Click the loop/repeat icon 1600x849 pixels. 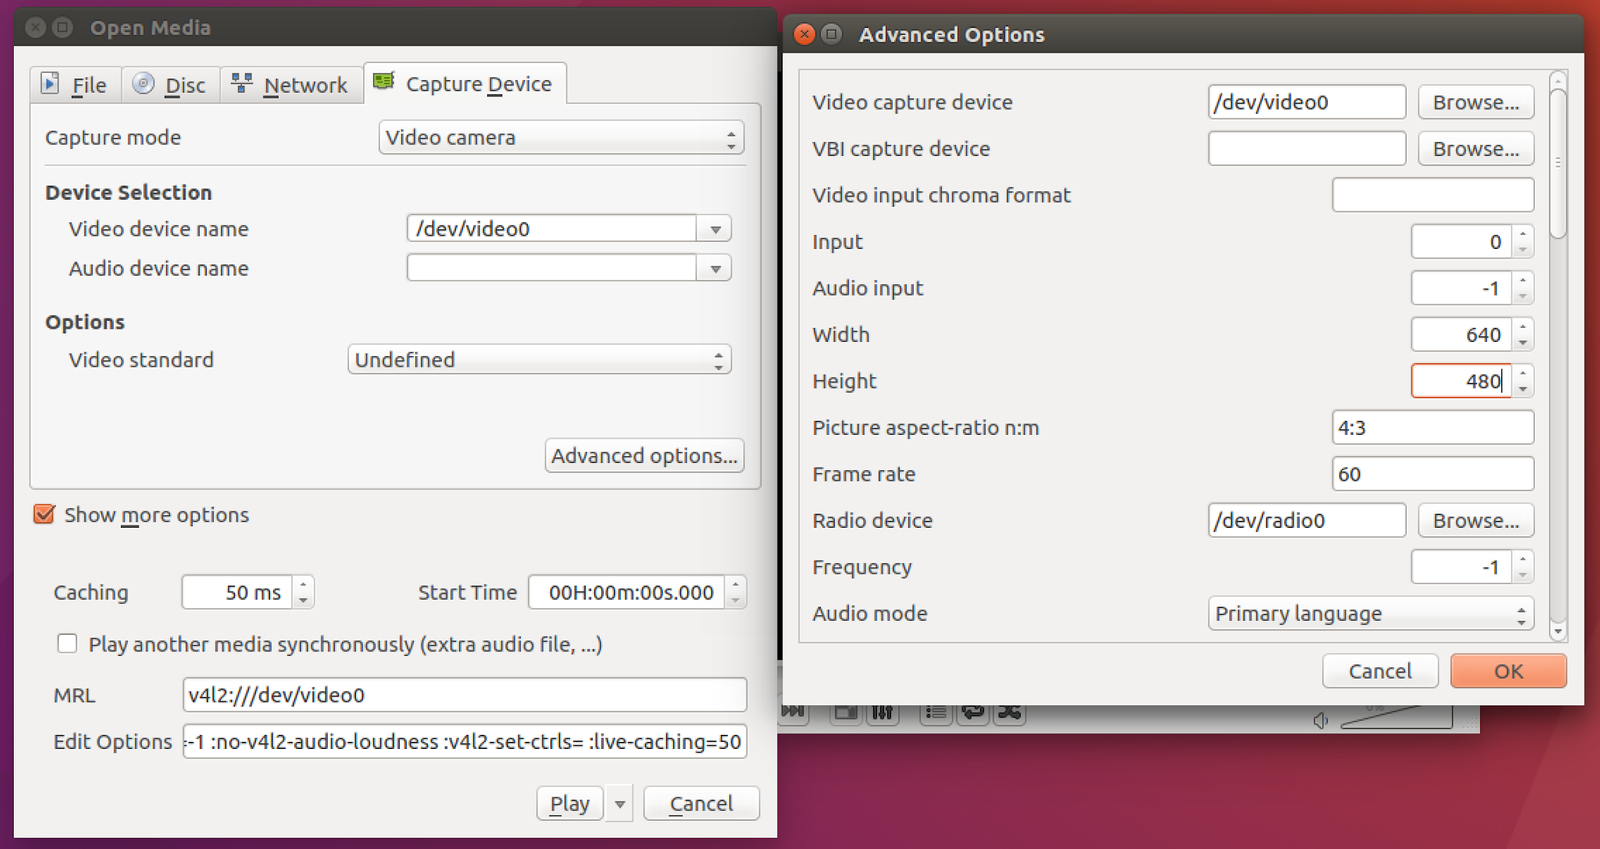tap(972, 712)
